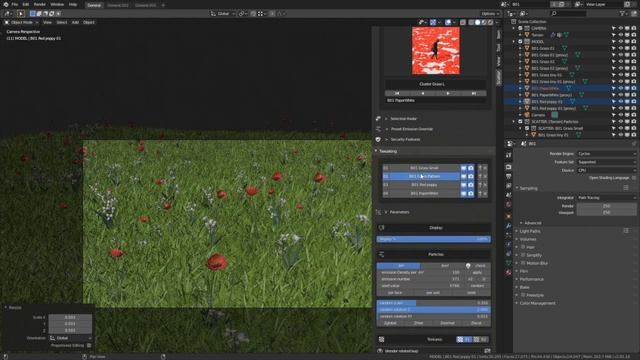Open the Object Mode dropdown
The image size is (640, 360).
[21, 22]
